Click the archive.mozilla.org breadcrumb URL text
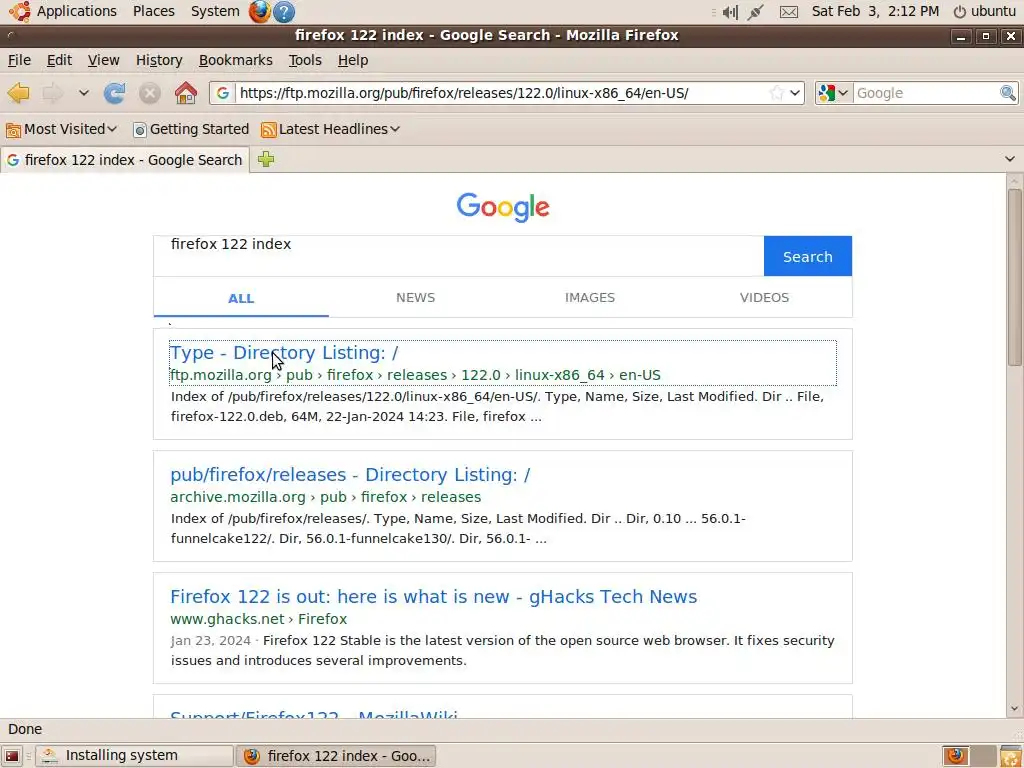The image size is (1024, 768). pos(325,497)
